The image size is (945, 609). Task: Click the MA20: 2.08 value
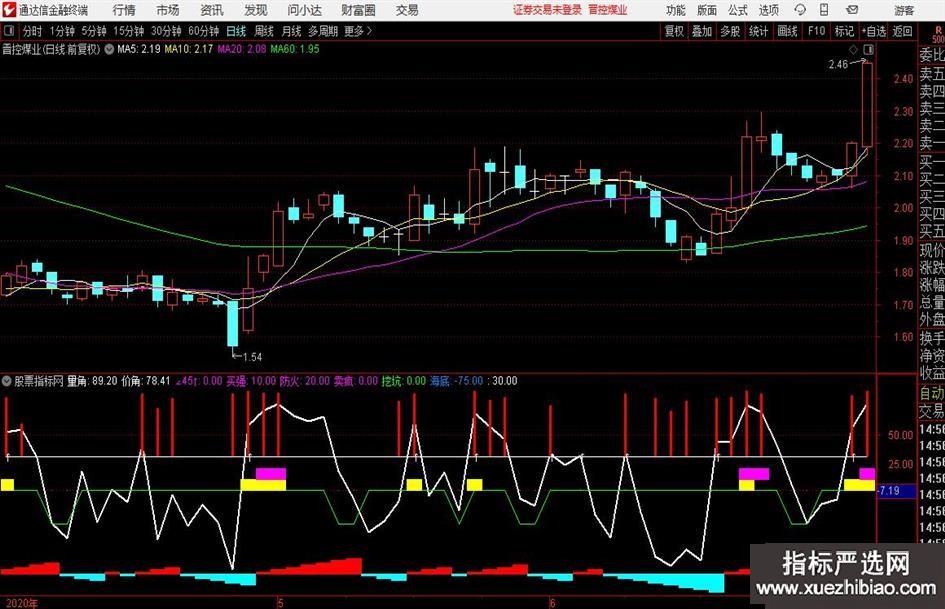[242, 49]
